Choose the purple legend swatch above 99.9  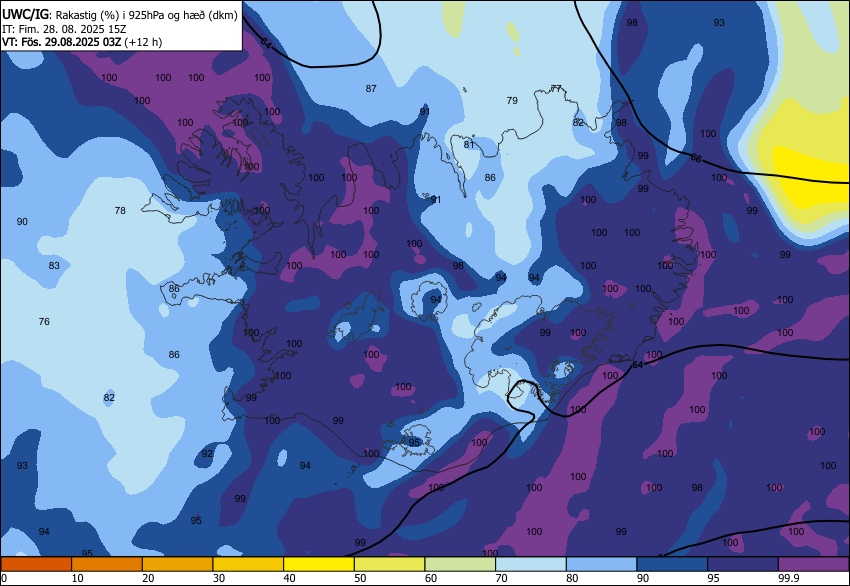pyautogui.click(x=814, y=564)
